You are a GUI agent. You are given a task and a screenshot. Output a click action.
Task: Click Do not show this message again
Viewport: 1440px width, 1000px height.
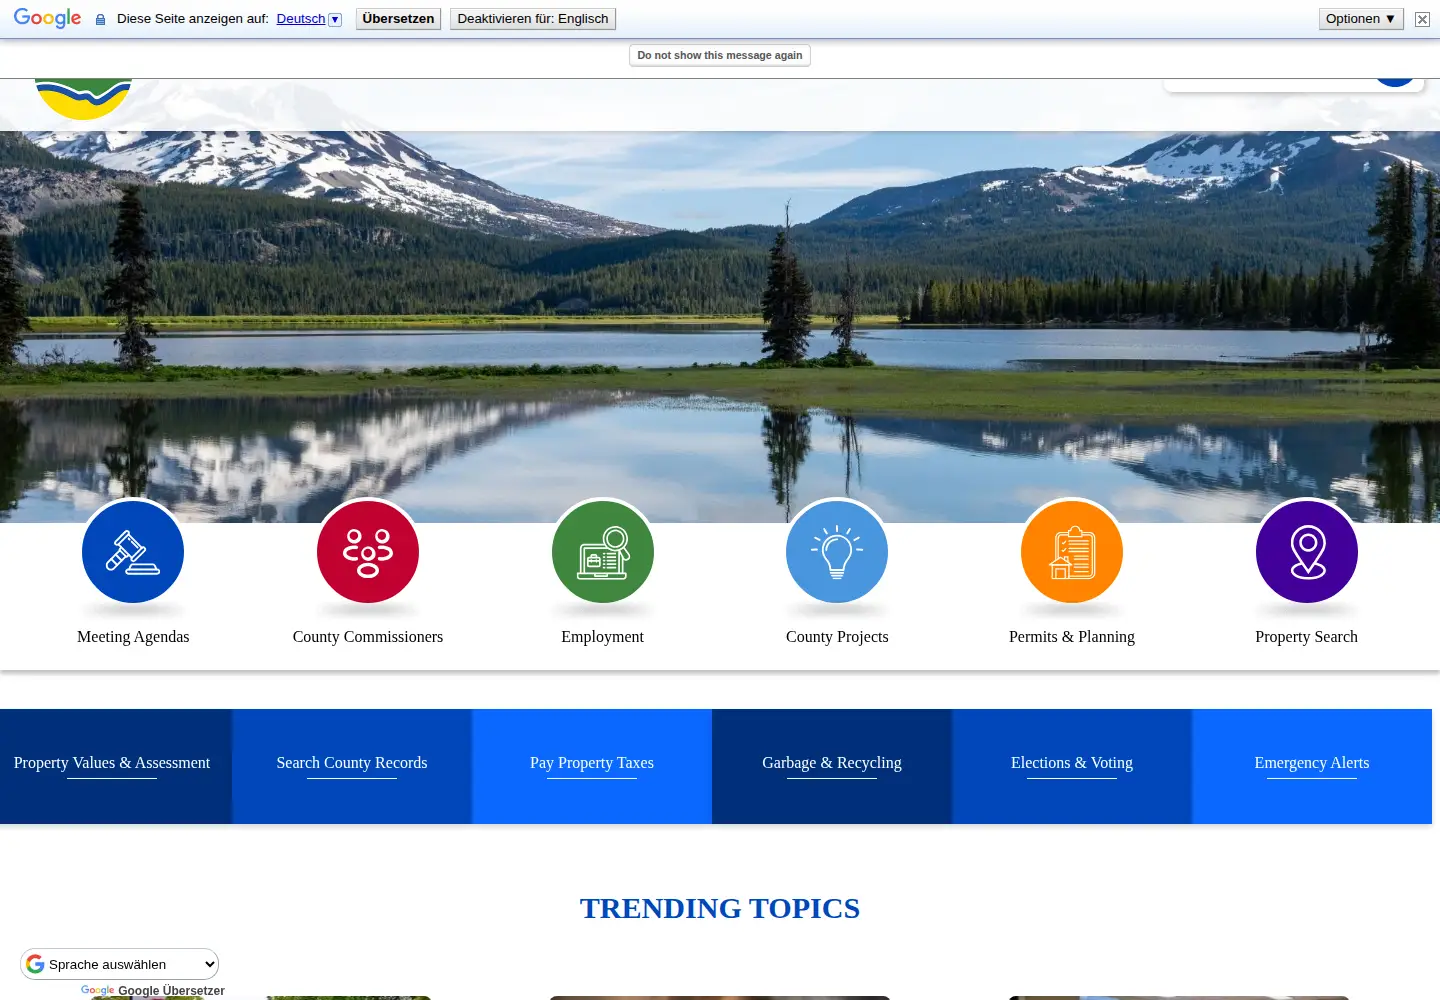[x=720, y=55]
